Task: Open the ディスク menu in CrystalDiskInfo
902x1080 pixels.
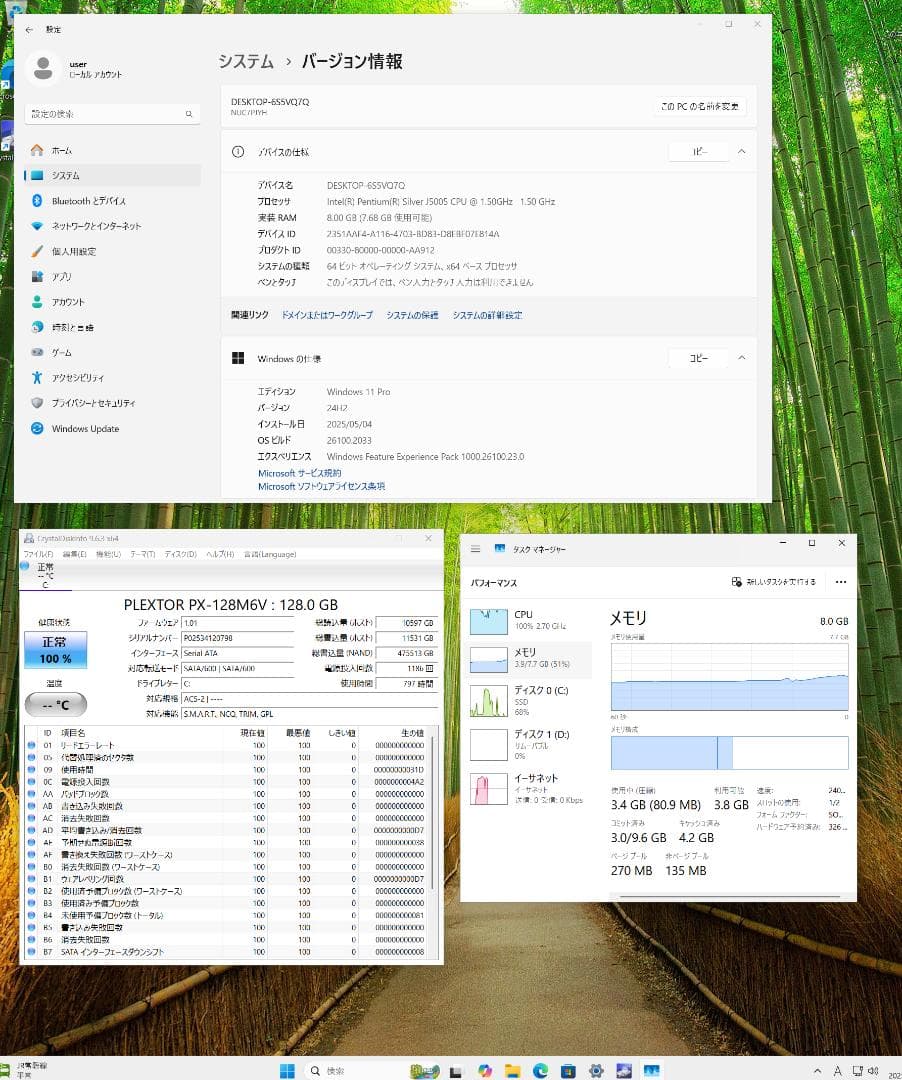Action: pos(182,554)
